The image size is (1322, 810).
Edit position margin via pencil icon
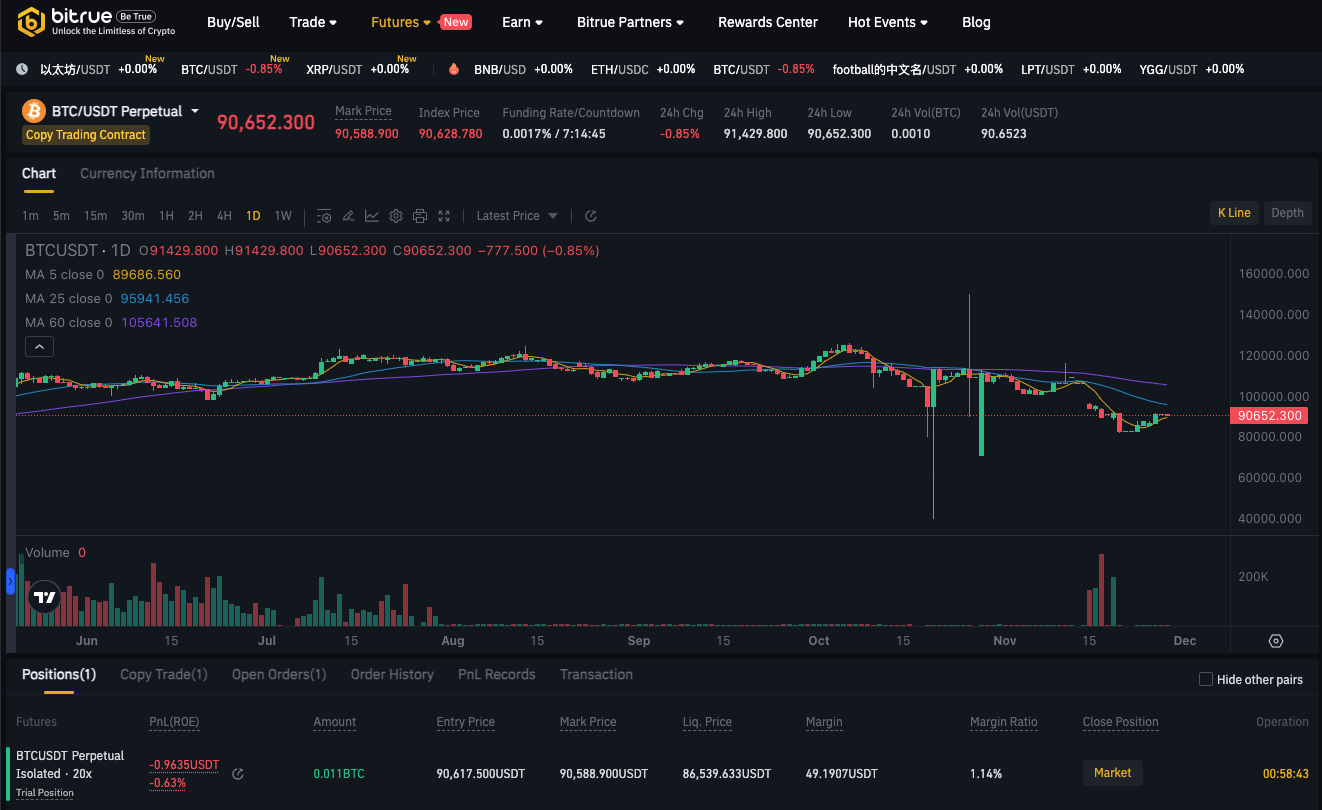(x=238, y=773)
